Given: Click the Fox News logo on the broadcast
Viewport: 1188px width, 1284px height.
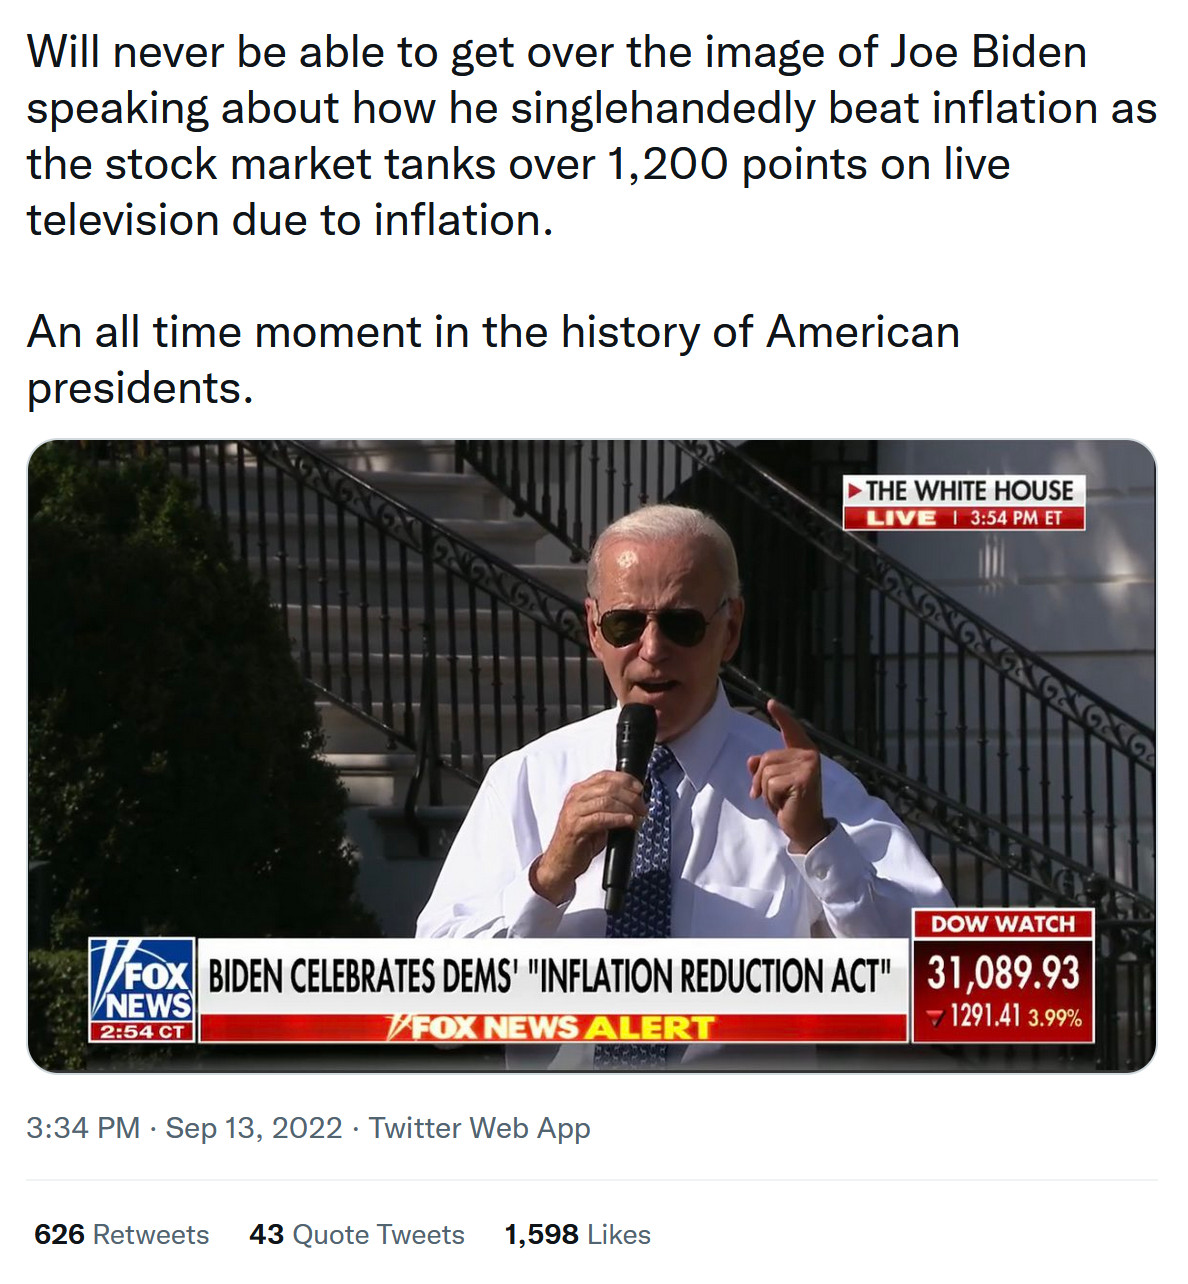Looking at the screenshot, I should [142, 981].
